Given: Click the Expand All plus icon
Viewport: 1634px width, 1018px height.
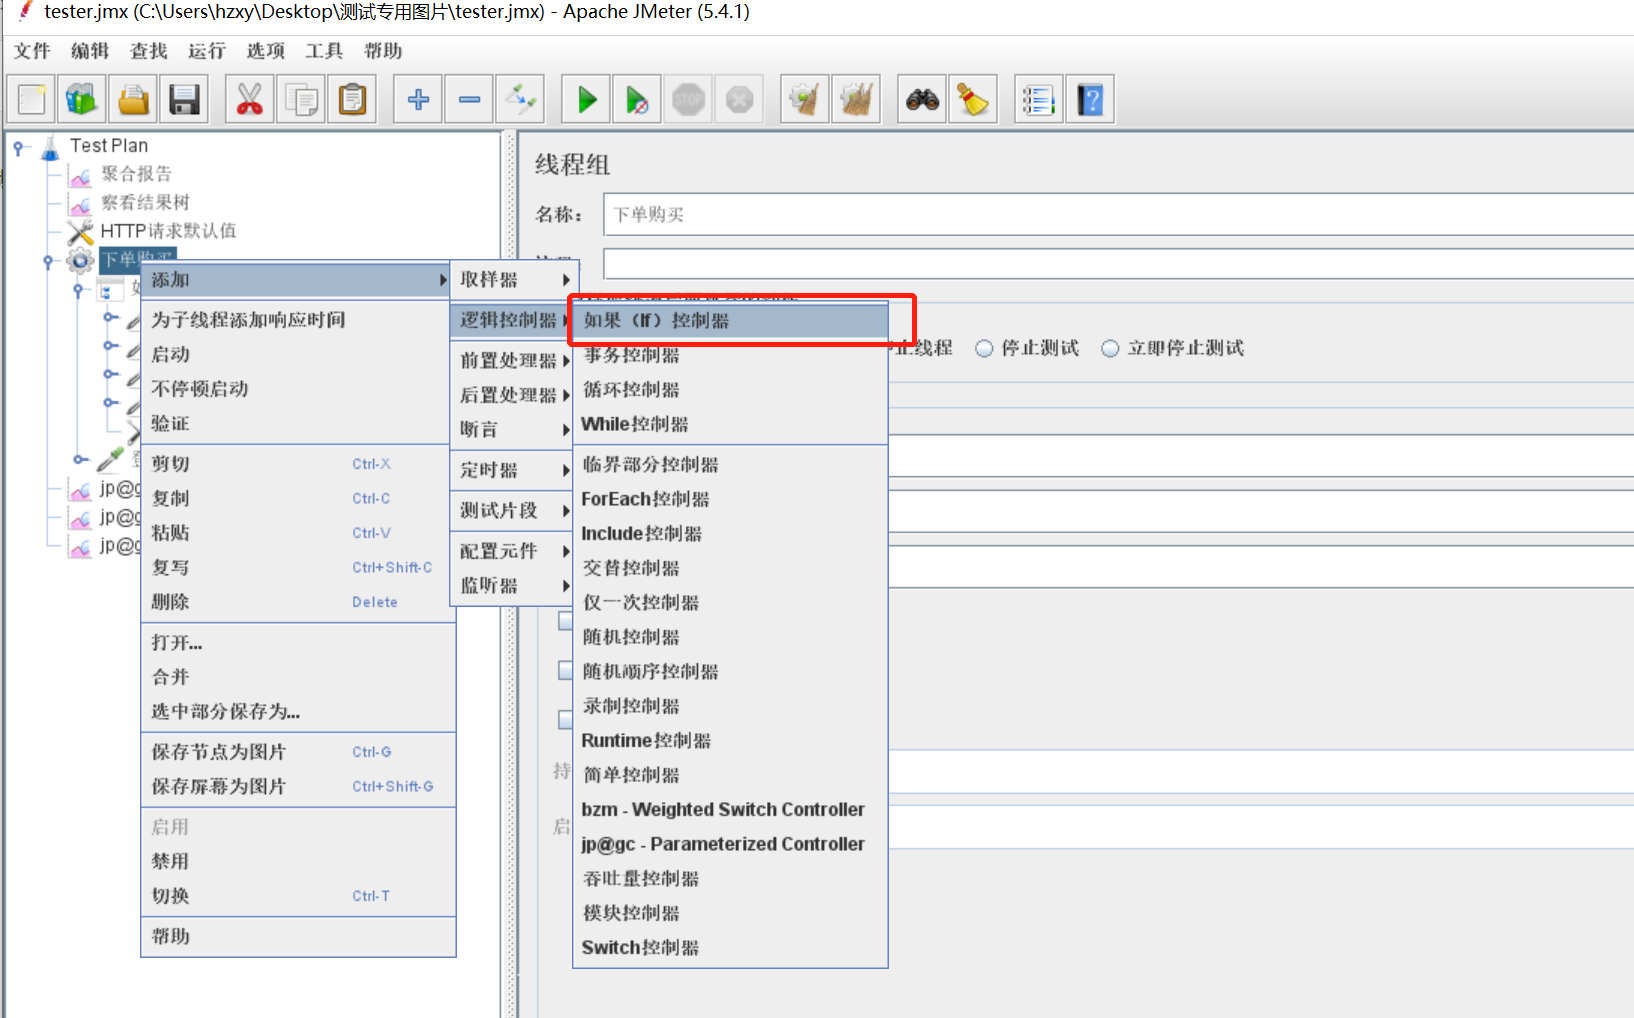Looking at the screenshot, I should click(418, 99).
